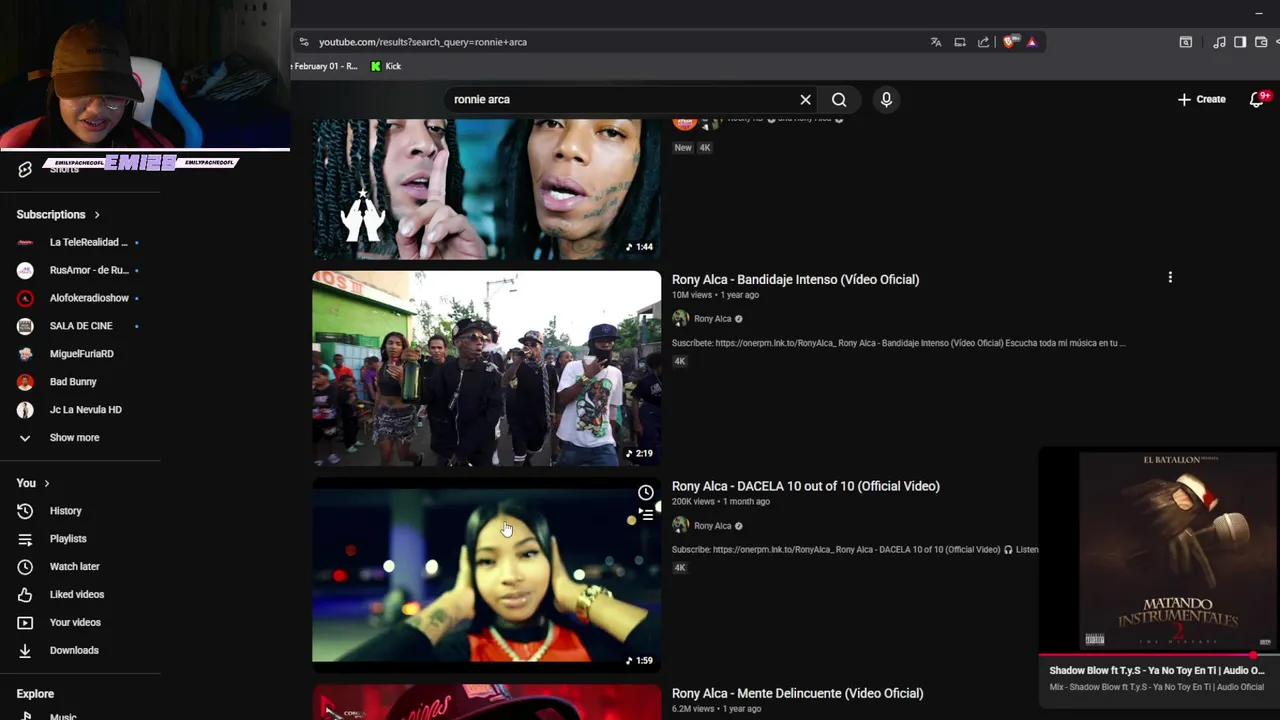Expand the Subscriptions section arrow
The width and height of the screenshot is (1280, 720).
(97, 215)
